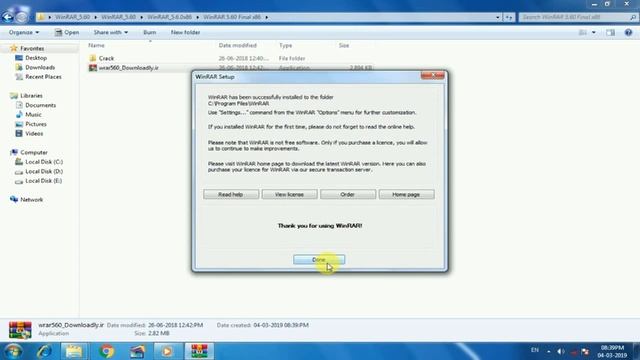Open Windows Explorer taskbar icon
This screenshot has height=360, width=640.
click(x=74, y=351)
